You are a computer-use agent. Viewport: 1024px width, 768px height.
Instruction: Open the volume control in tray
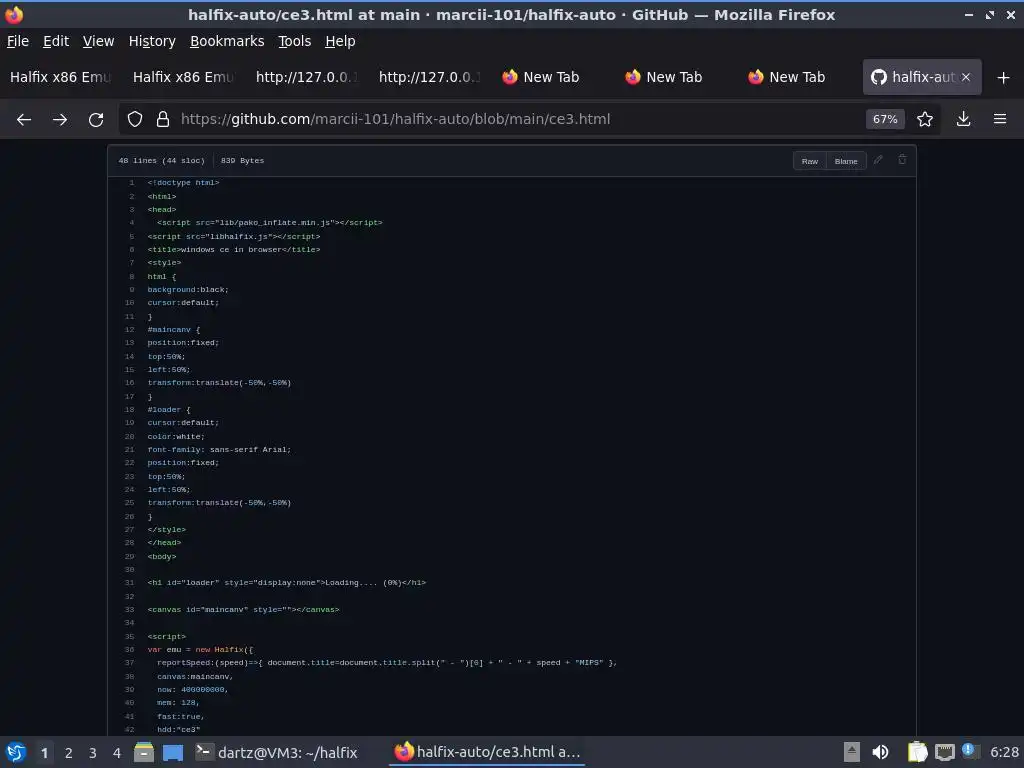(x=880, y=752)
